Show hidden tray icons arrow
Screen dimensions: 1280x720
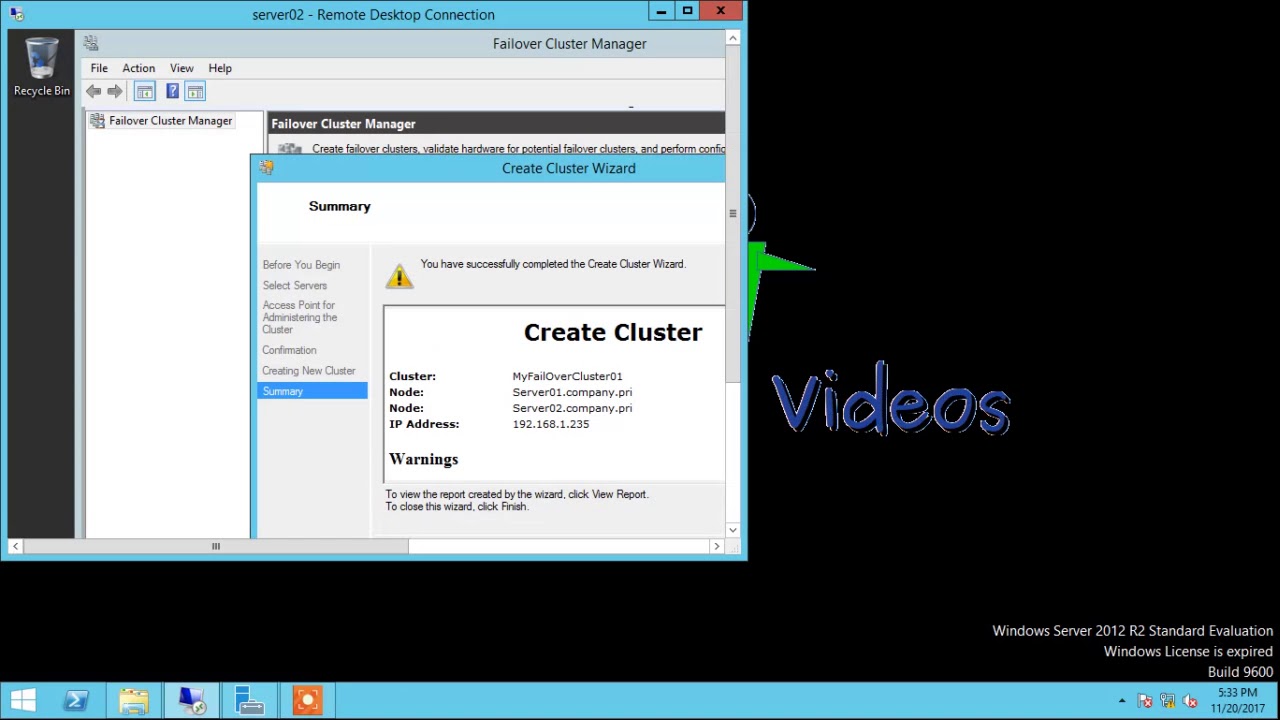1122,701
